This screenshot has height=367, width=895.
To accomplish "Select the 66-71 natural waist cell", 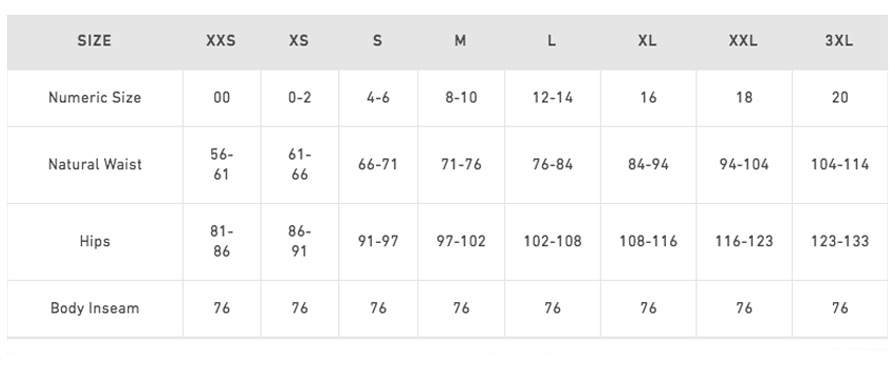I will tap(378, 165).
